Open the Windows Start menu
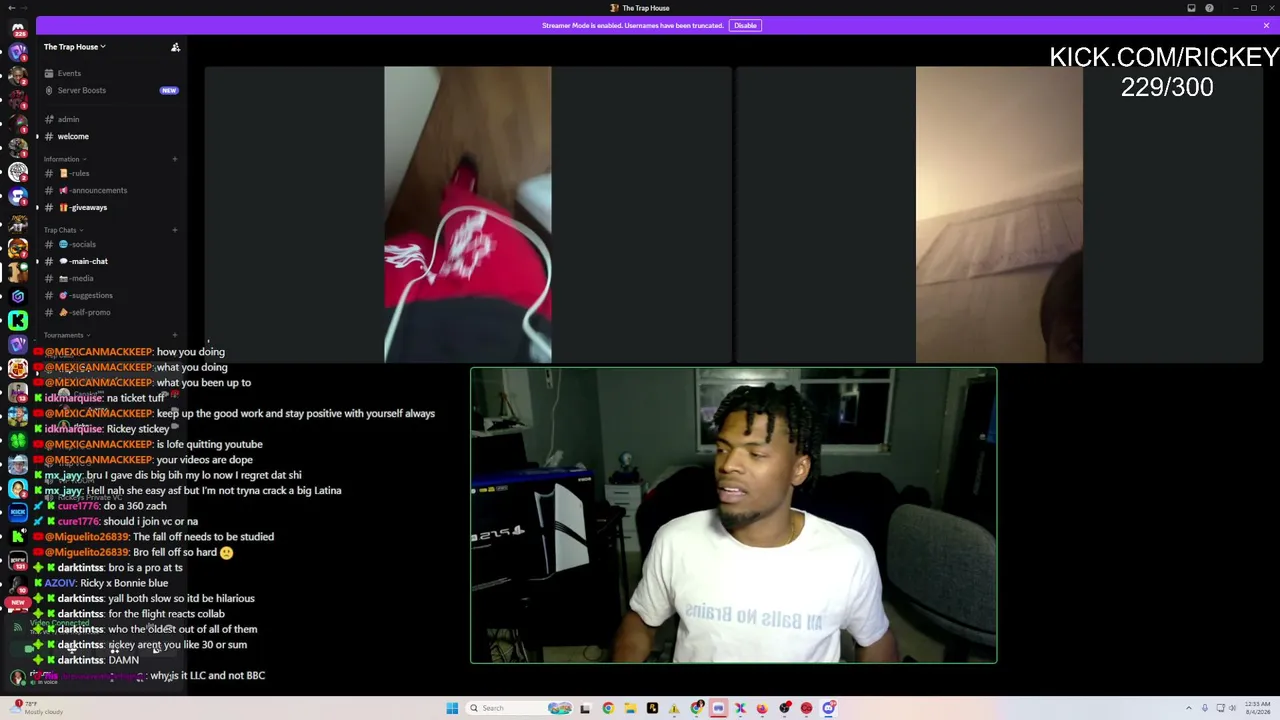Image resolution: width=1280 pixels, height=720 pixels. 452,708
